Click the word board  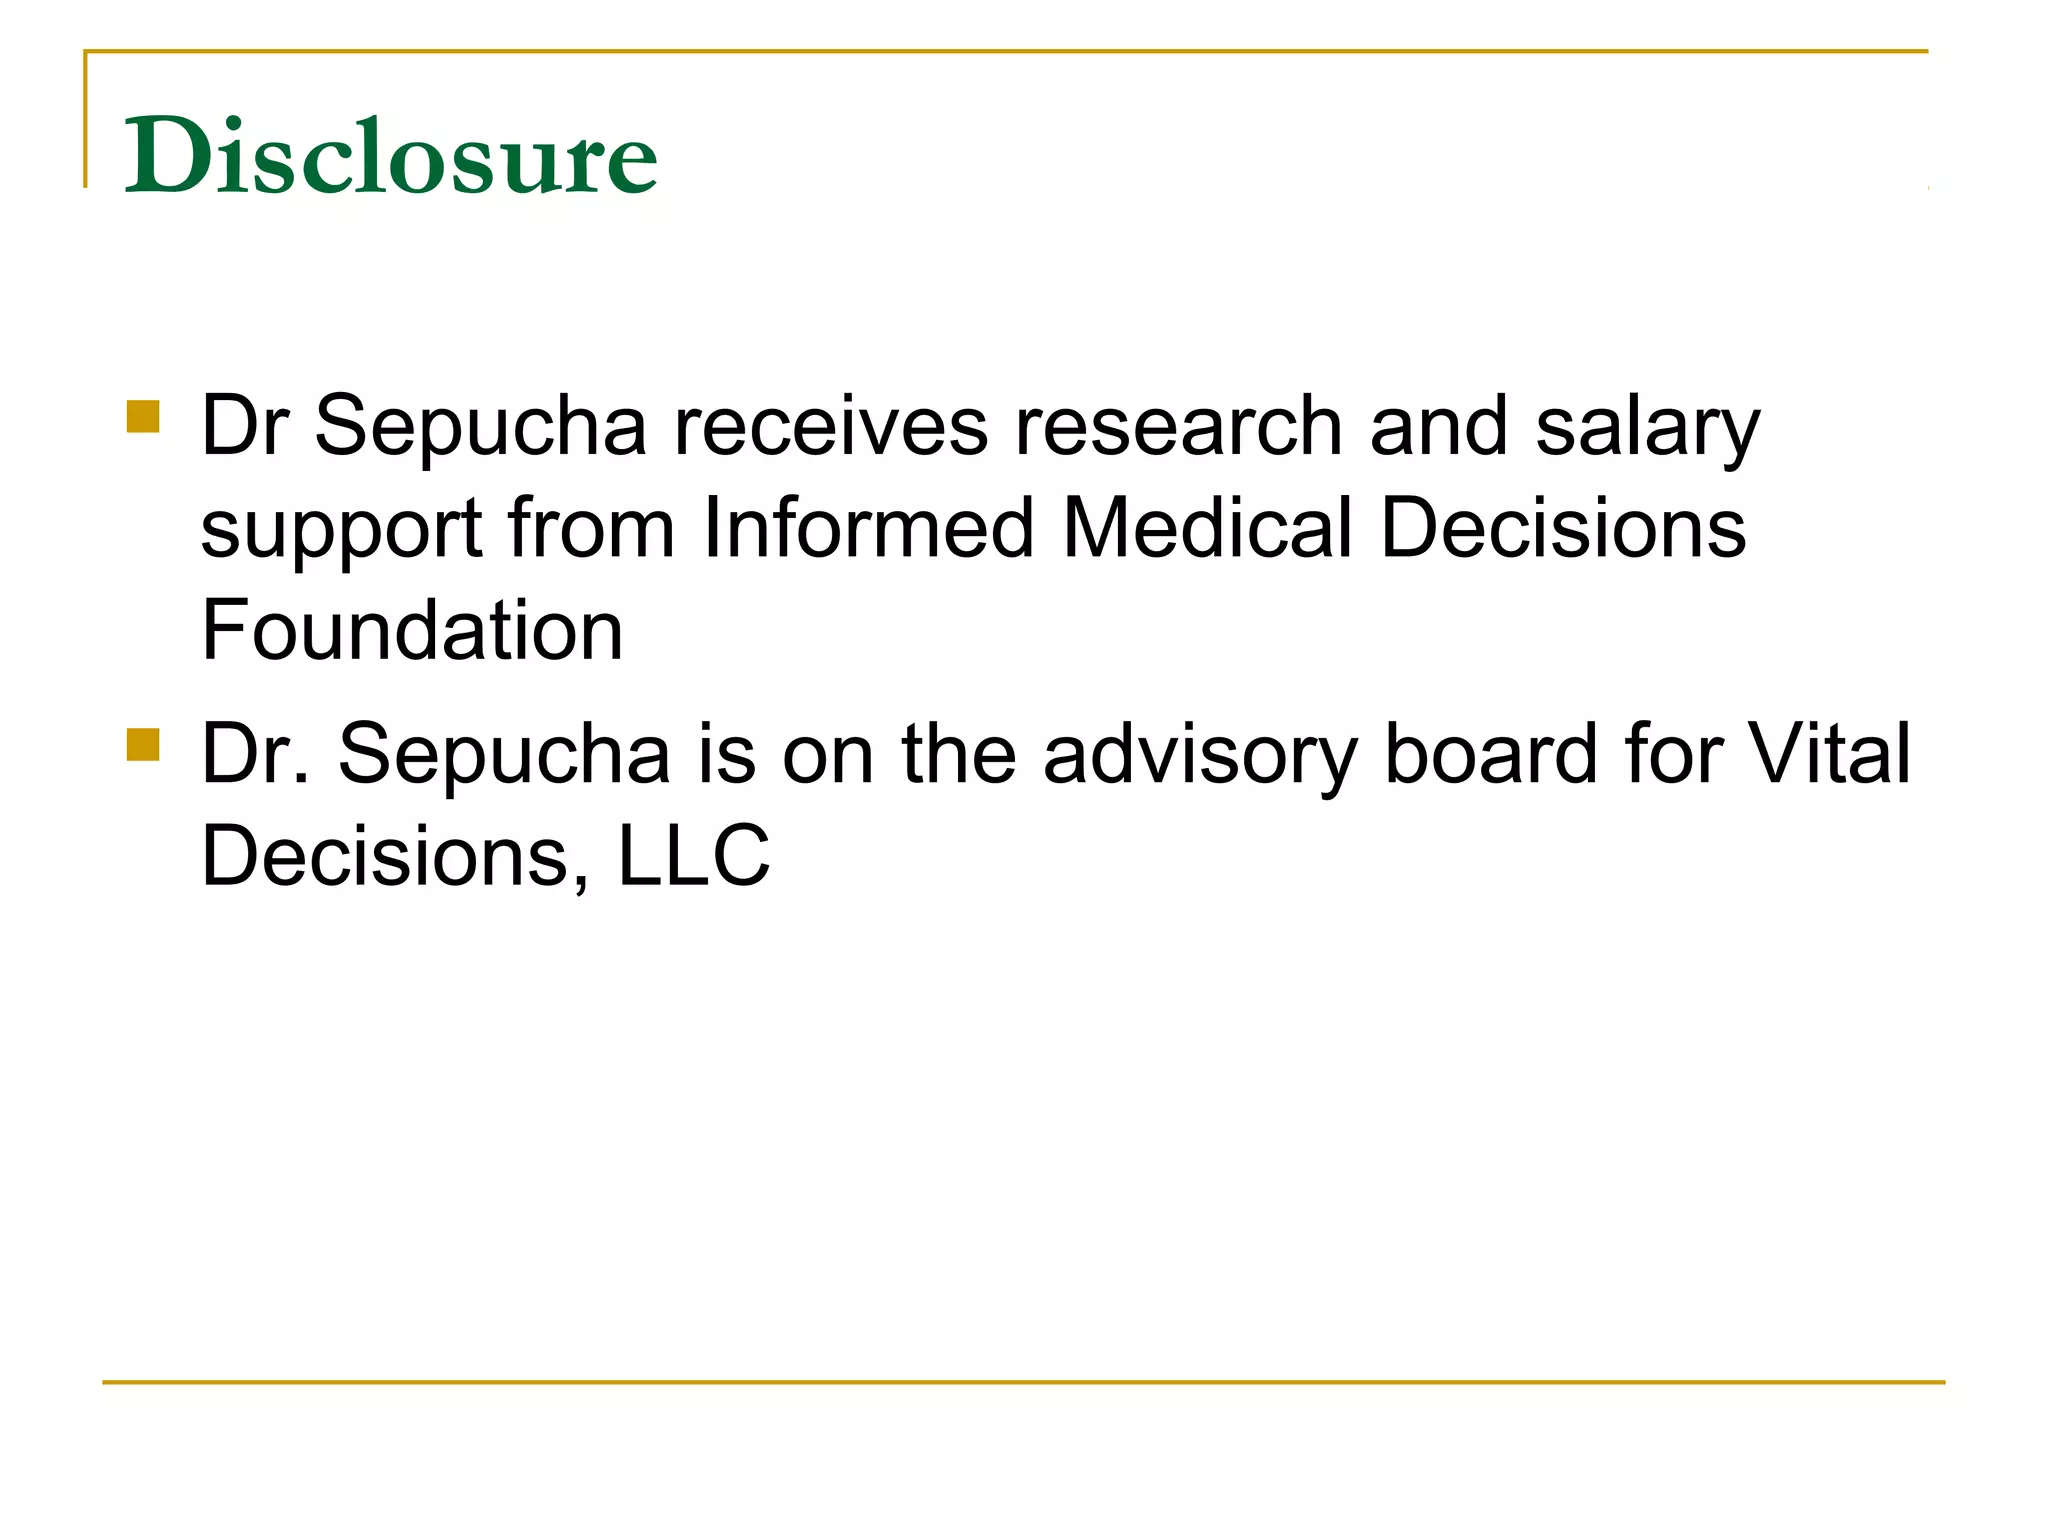click(1491, 754)
